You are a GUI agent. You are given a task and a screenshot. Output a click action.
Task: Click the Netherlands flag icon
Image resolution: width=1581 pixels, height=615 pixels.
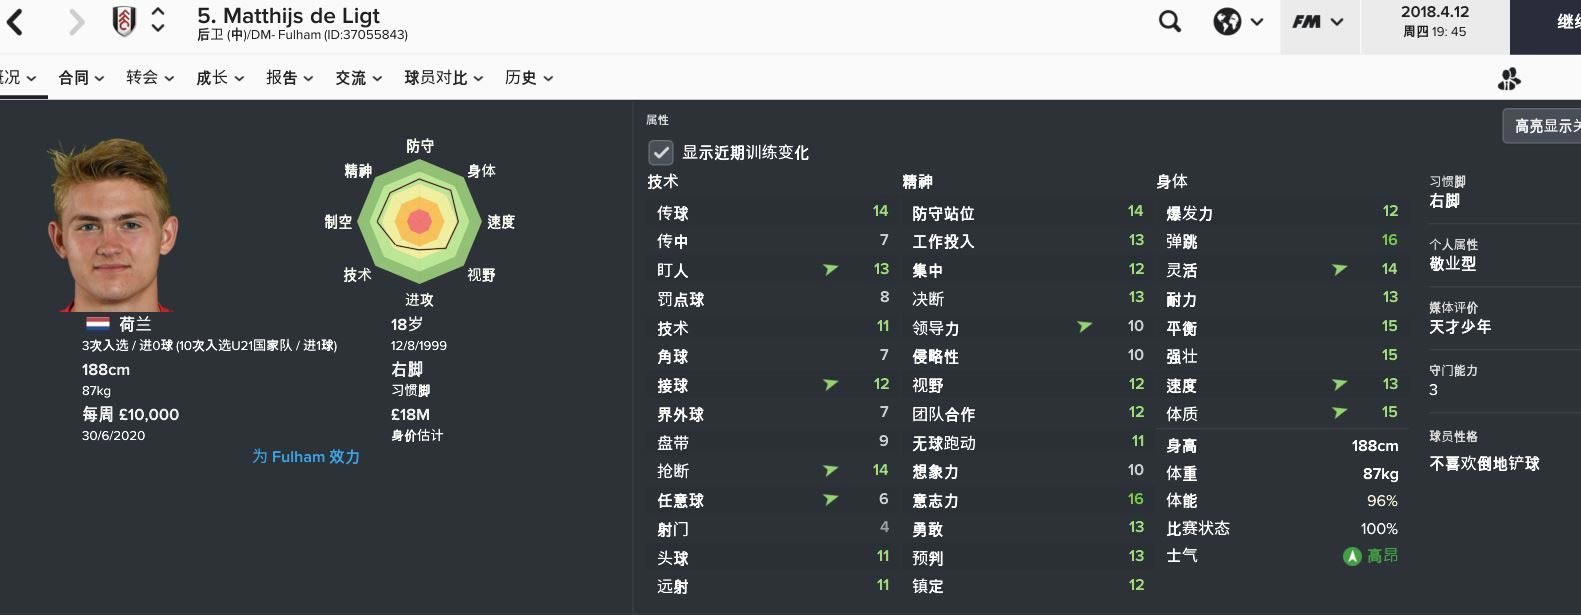click(97, 324)
